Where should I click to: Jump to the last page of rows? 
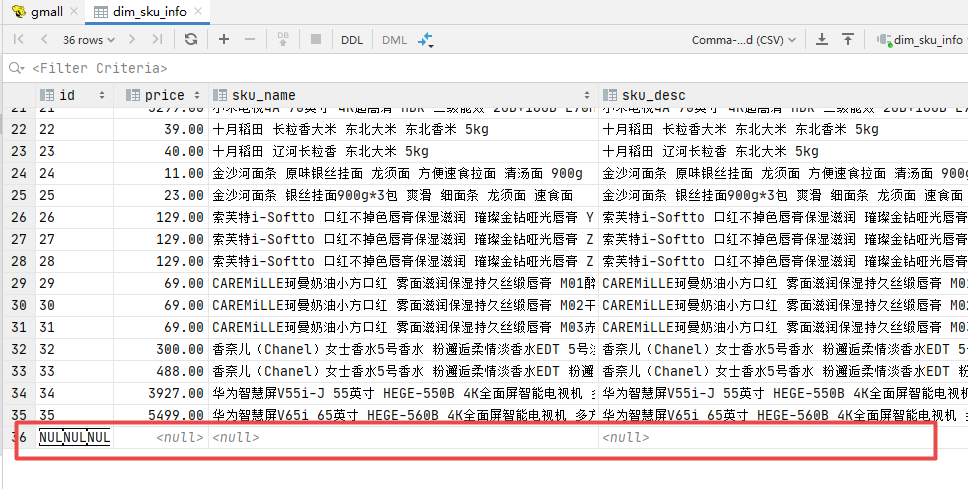(157, 40)
